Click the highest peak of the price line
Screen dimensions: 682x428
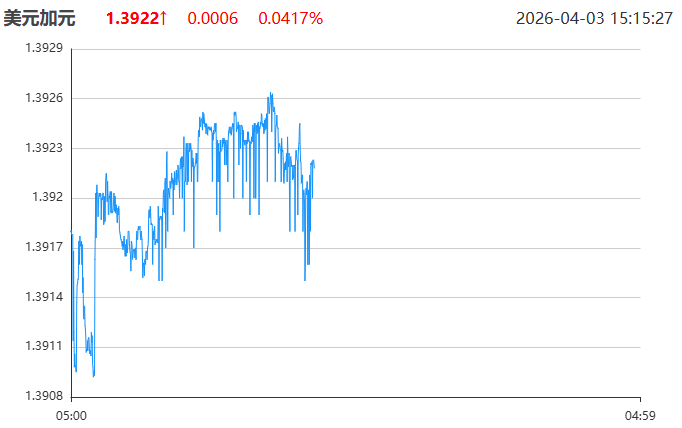click(x=270, y=94)
